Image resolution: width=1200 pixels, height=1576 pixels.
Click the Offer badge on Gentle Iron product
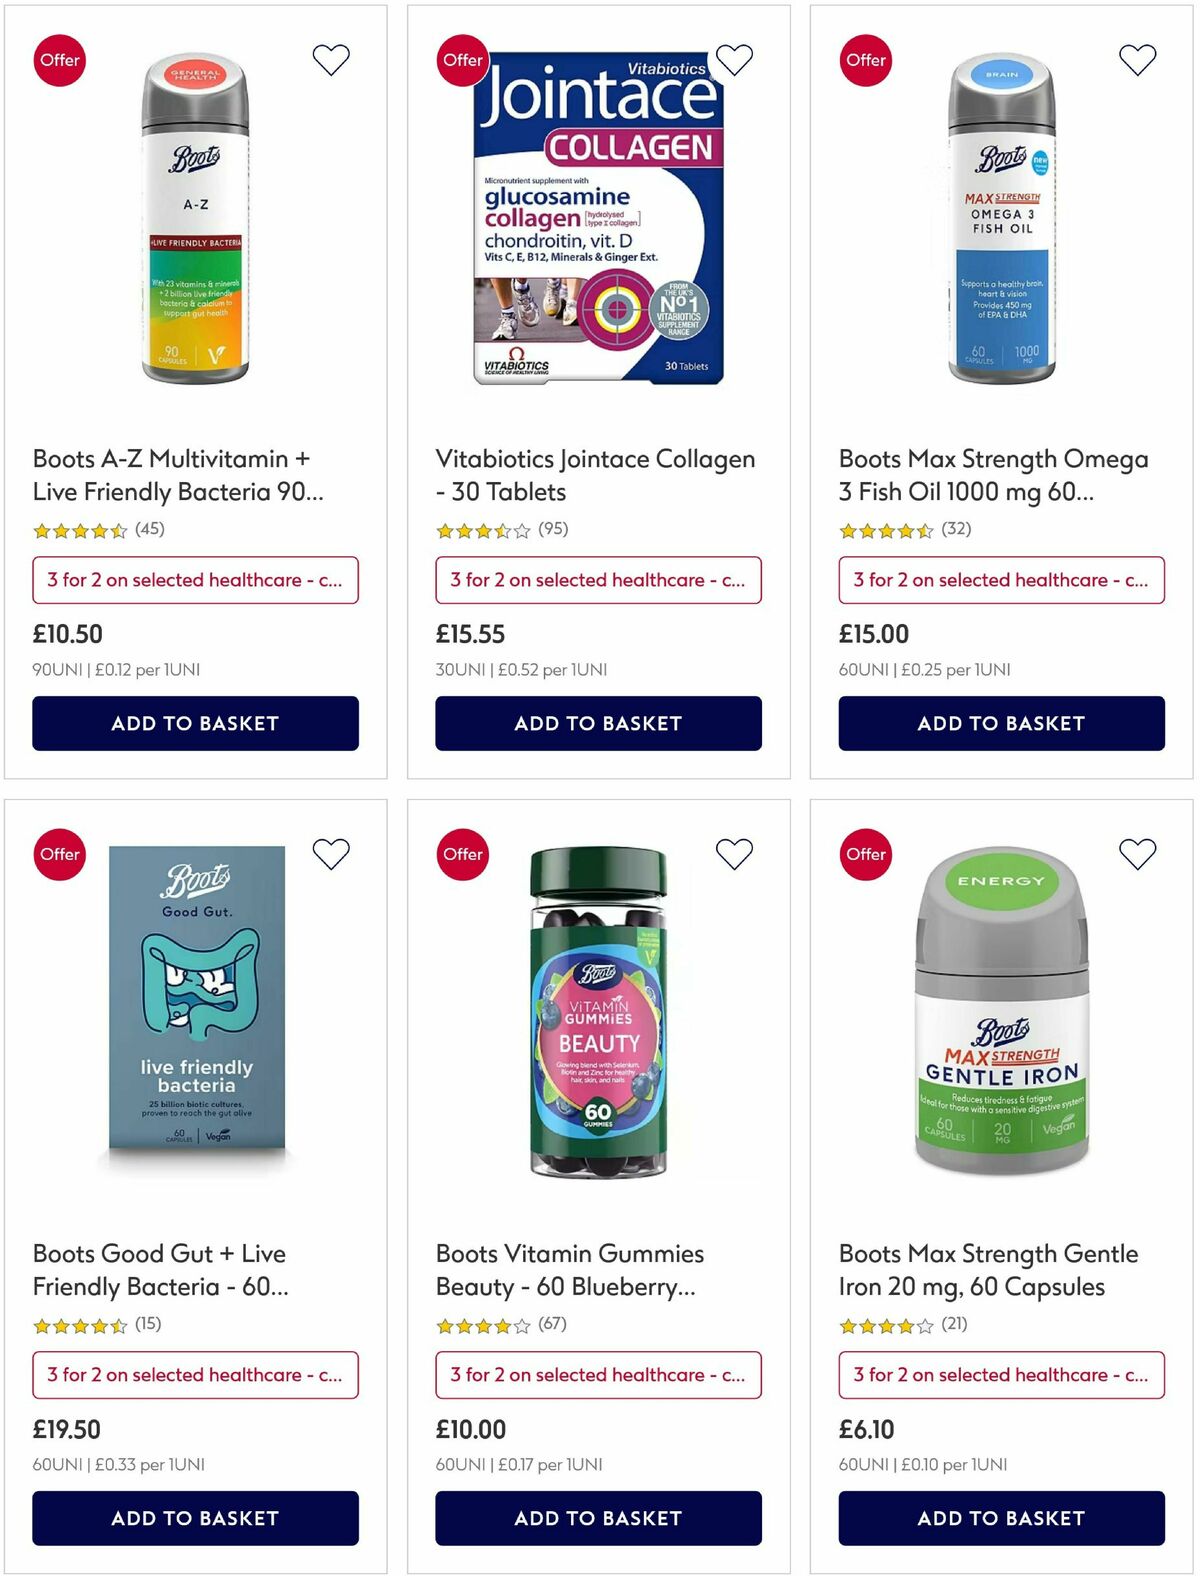tap(866, 854)
